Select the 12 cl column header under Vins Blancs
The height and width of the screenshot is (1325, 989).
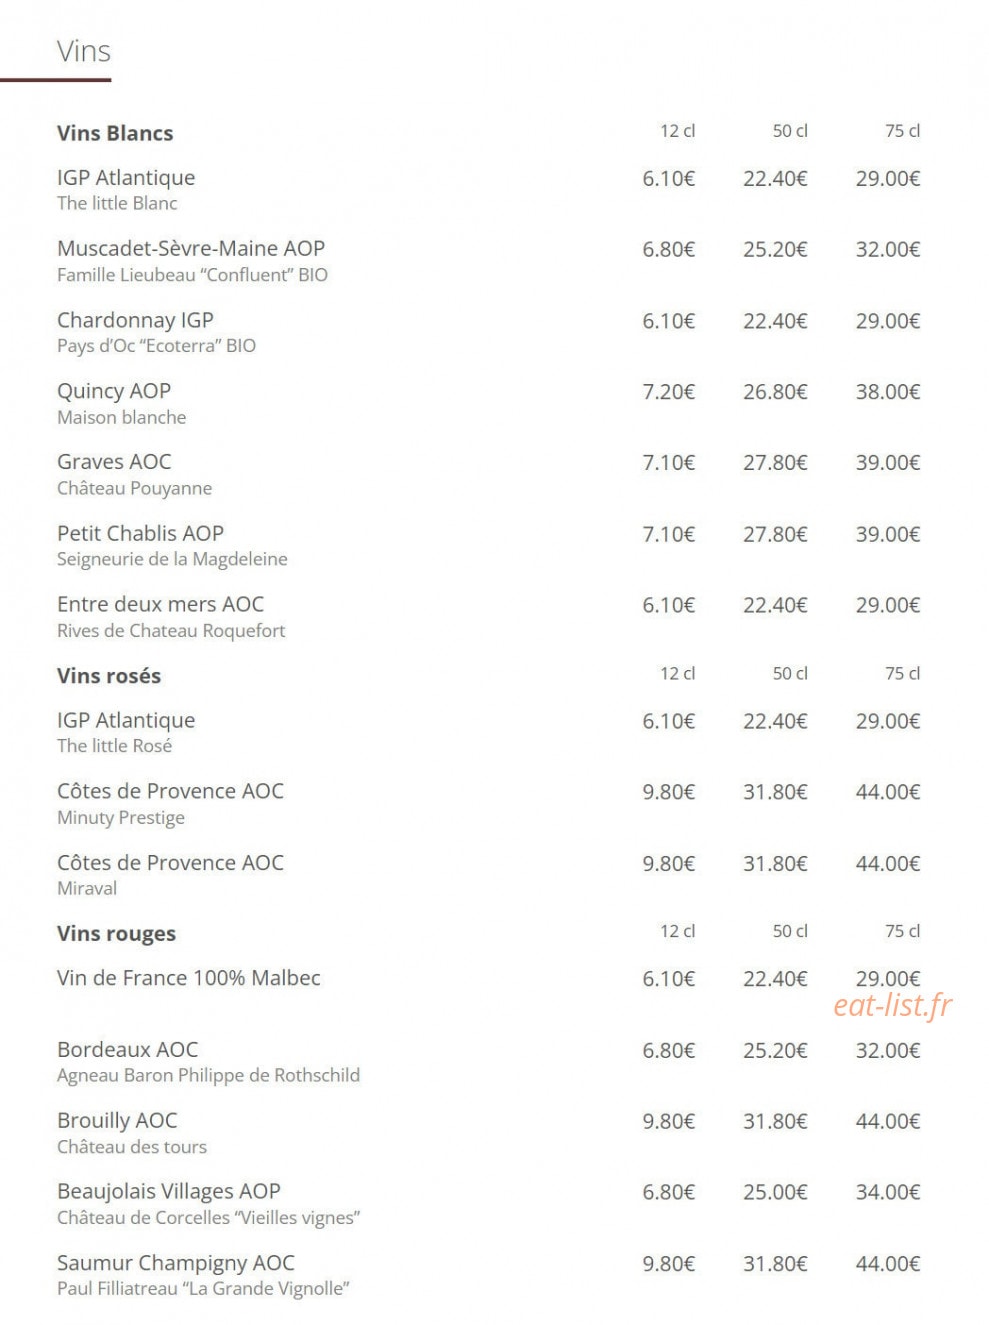(677, 131)
